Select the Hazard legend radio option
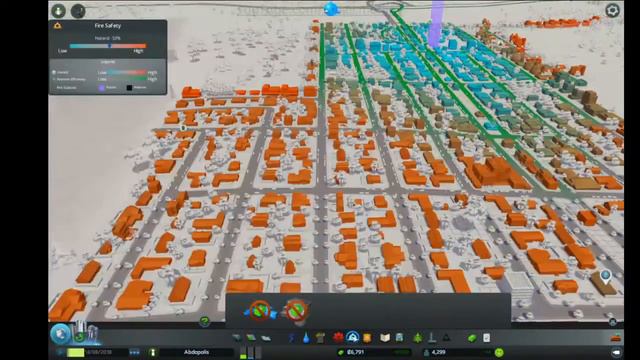The height and width of the screenshot is (360, 640). pyautogui.click(x=53, y=72)
